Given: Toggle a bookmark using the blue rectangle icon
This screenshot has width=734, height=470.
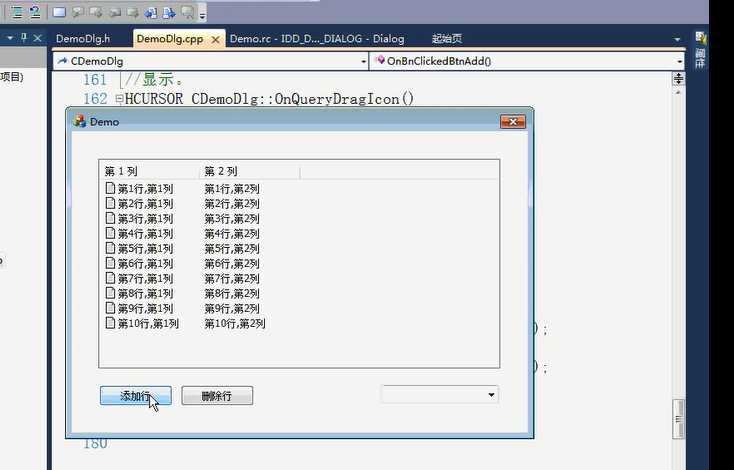Looking at the screenshot, I should pos(59,12).
